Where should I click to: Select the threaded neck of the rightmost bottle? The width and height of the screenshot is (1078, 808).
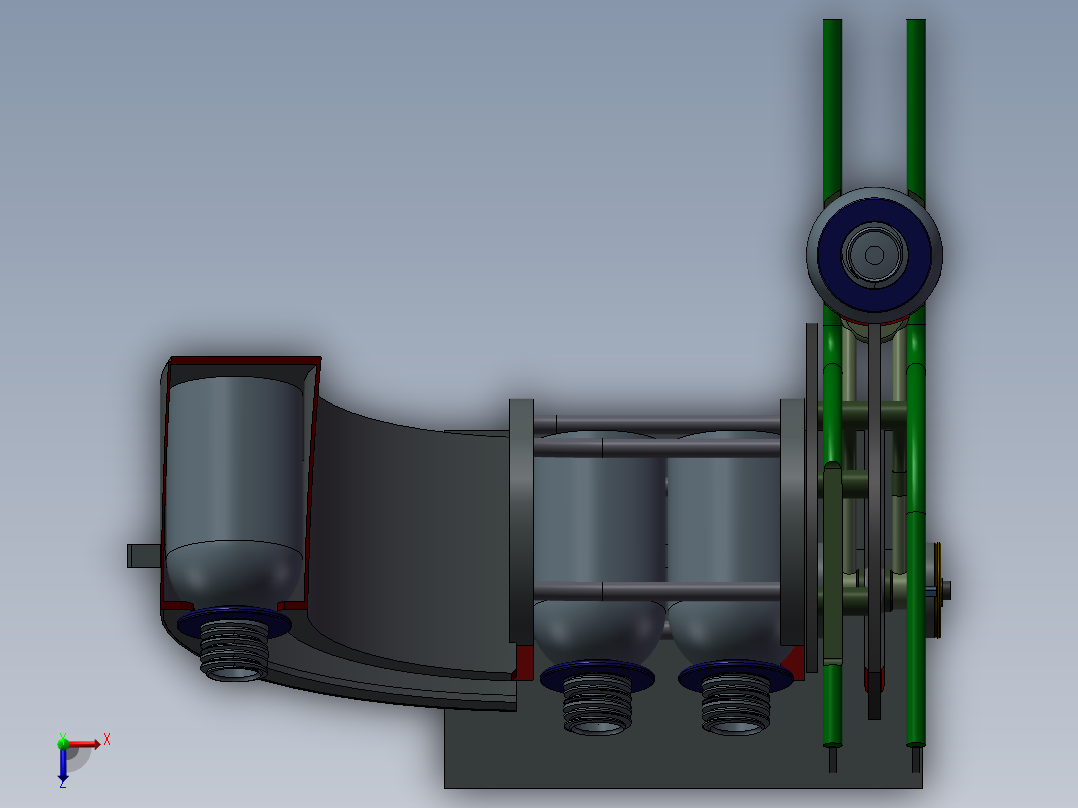[x=735, y=703]
